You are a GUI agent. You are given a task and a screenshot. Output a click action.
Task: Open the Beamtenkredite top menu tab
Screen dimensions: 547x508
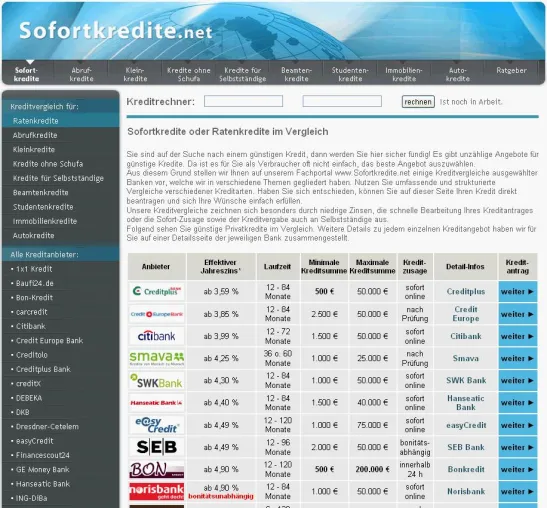coord(297,74)
